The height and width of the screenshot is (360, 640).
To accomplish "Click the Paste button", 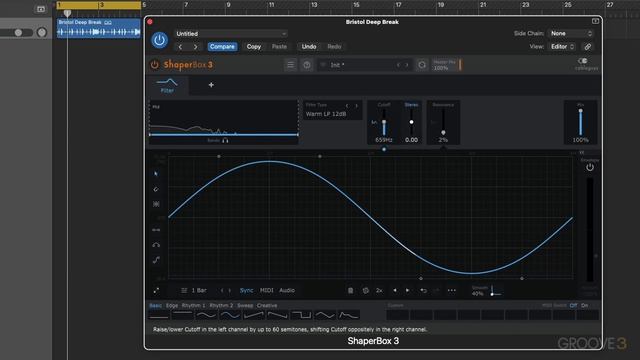I will [279, 47].
